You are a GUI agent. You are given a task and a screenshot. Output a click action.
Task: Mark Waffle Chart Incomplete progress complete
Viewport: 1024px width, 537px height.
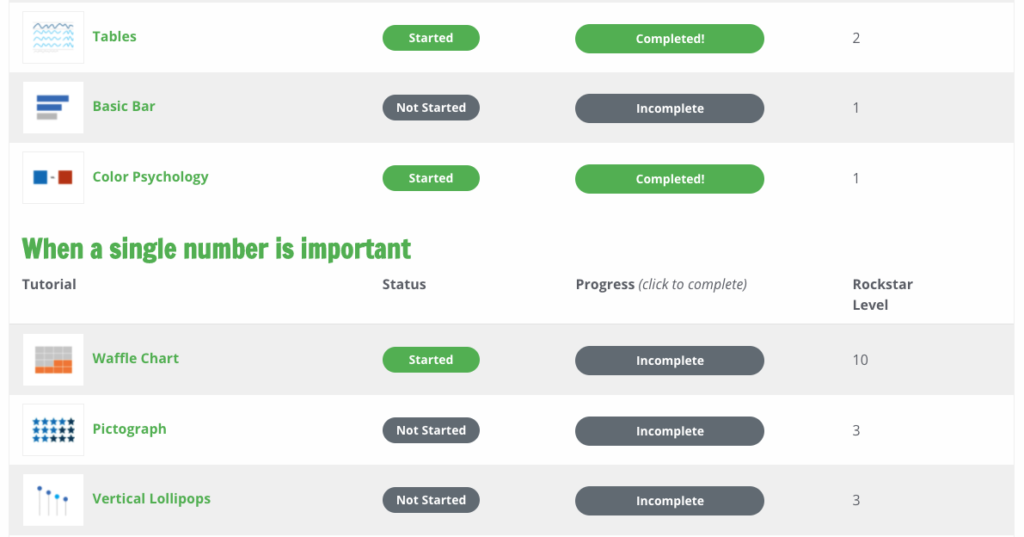669,361
